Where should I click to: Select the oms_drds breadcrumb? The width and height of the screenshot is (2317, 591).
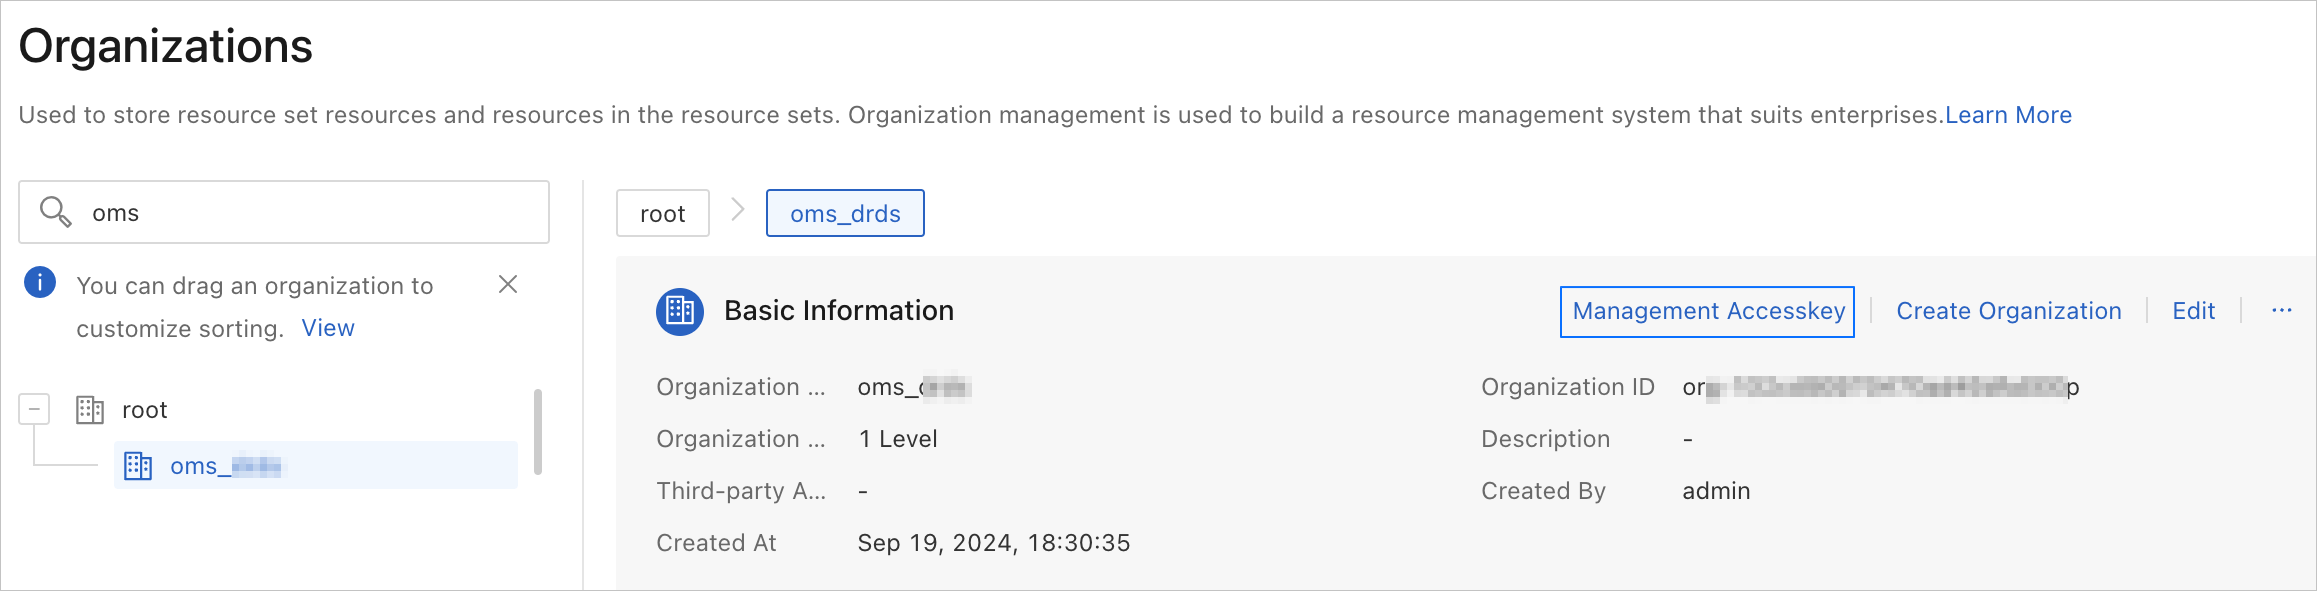point(845,214)
